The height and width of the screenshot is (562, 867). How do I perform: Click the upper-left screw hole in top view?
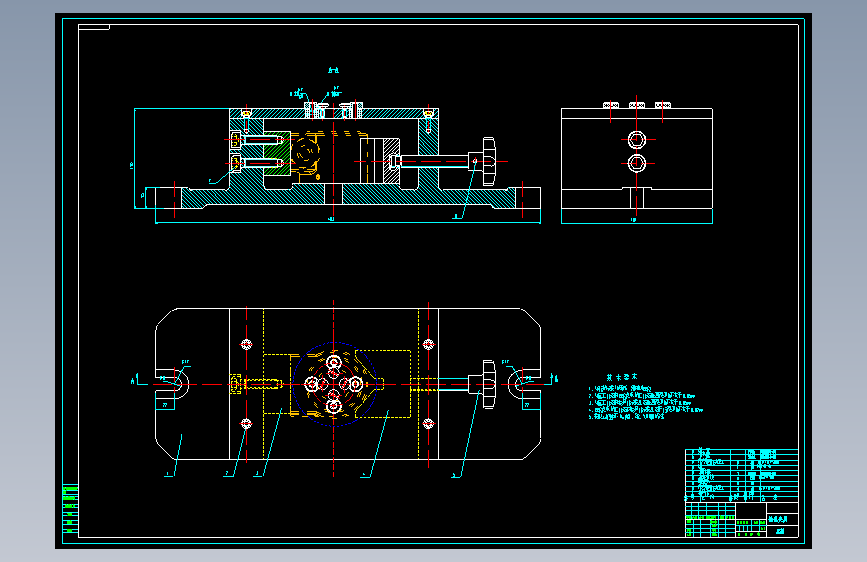pyautogui.click(x=247, y=344)
